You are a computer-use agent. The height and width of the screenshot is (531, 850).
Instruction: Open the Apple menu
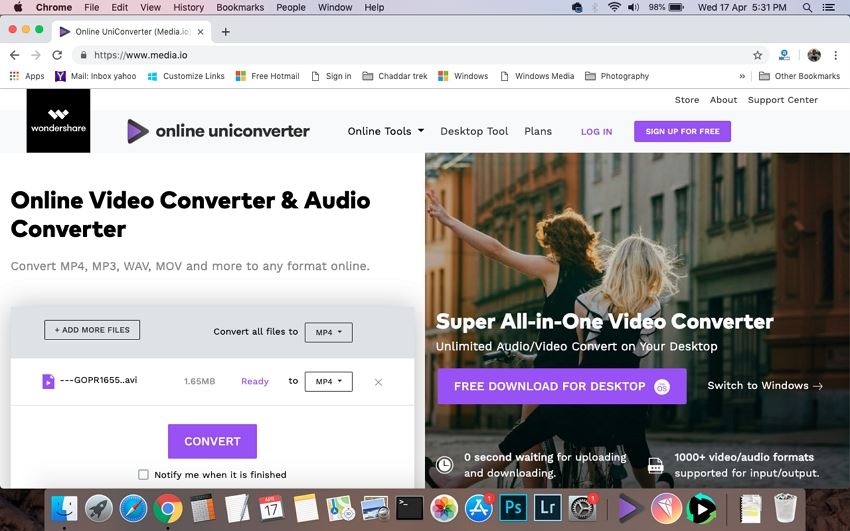(17, 8)
